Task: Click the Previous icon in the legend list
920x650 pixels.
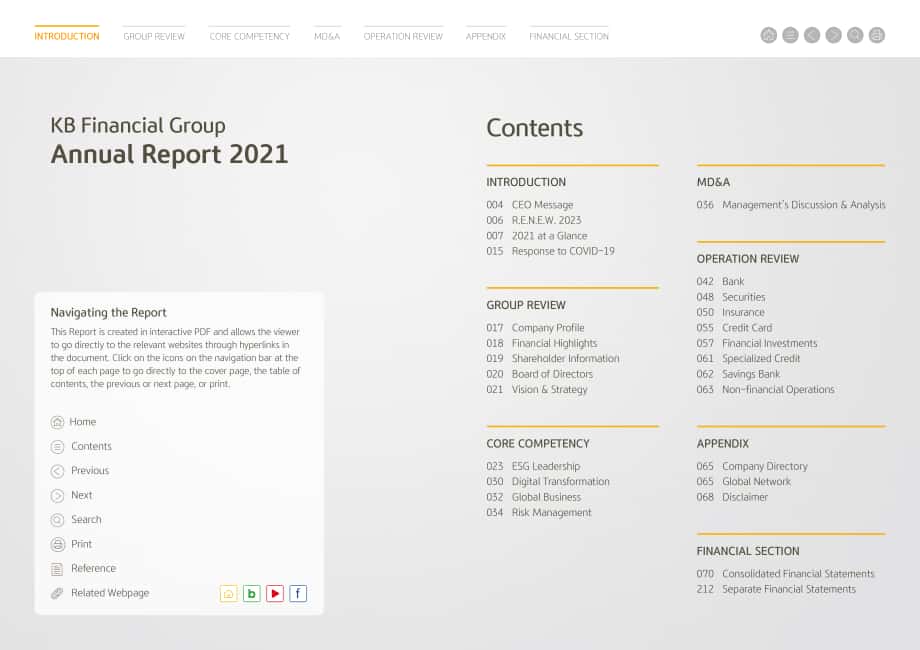Action: (58, 471)
